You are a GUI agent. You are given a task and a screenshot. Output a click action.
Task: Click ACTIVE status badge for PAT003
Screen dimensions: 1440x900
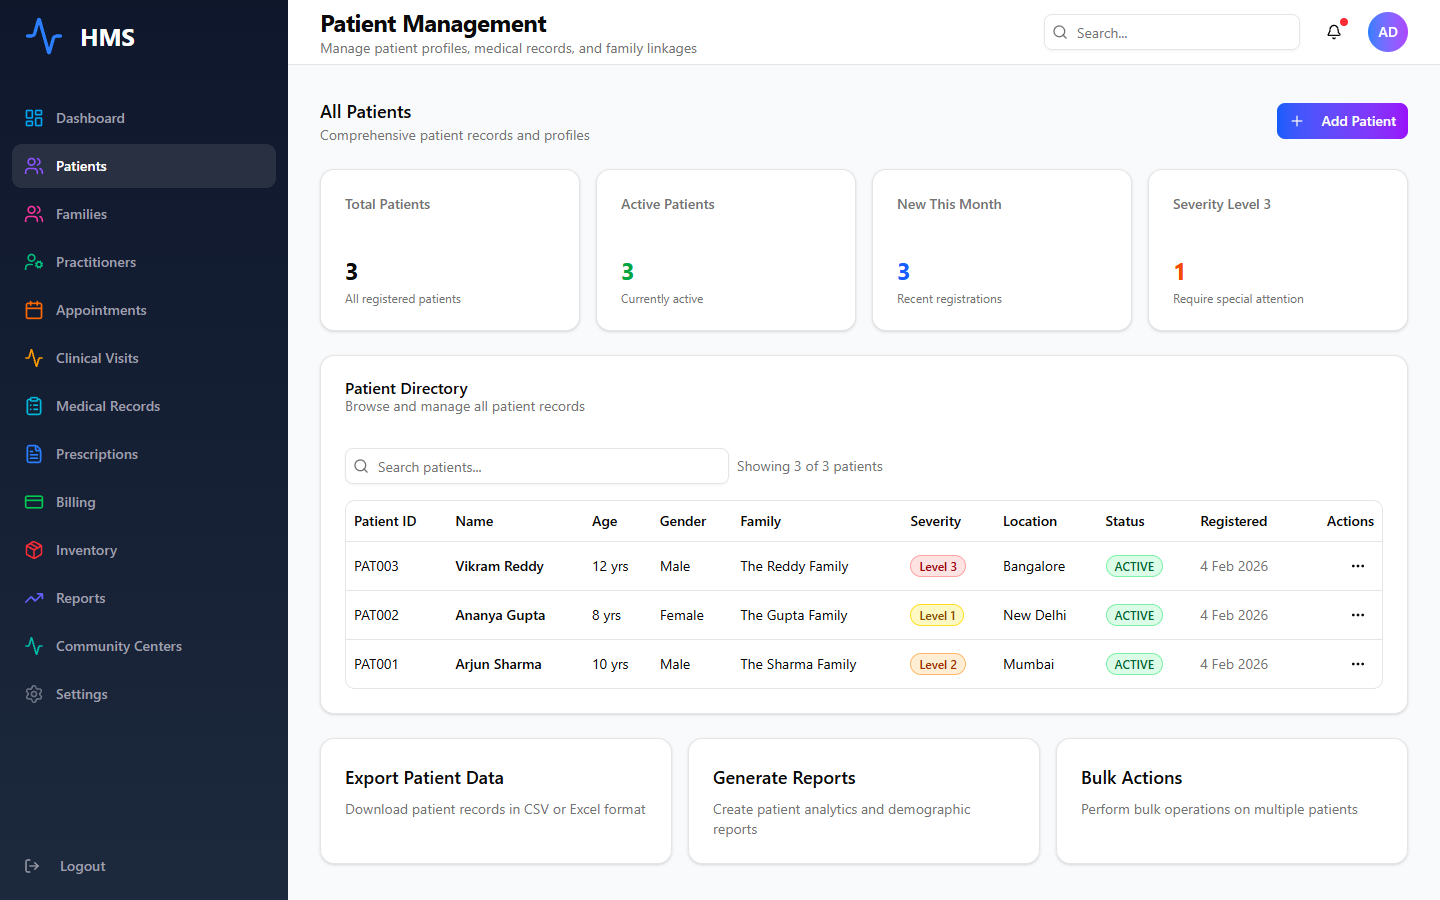click(1134, 566)
